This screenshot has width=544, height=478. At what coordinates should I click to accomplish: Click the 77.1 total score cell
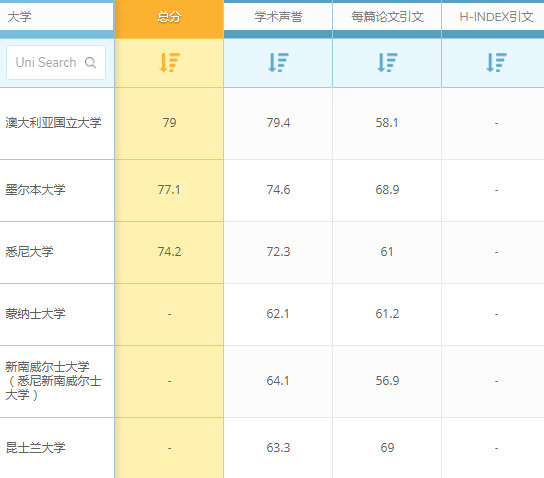pos(169,190)
